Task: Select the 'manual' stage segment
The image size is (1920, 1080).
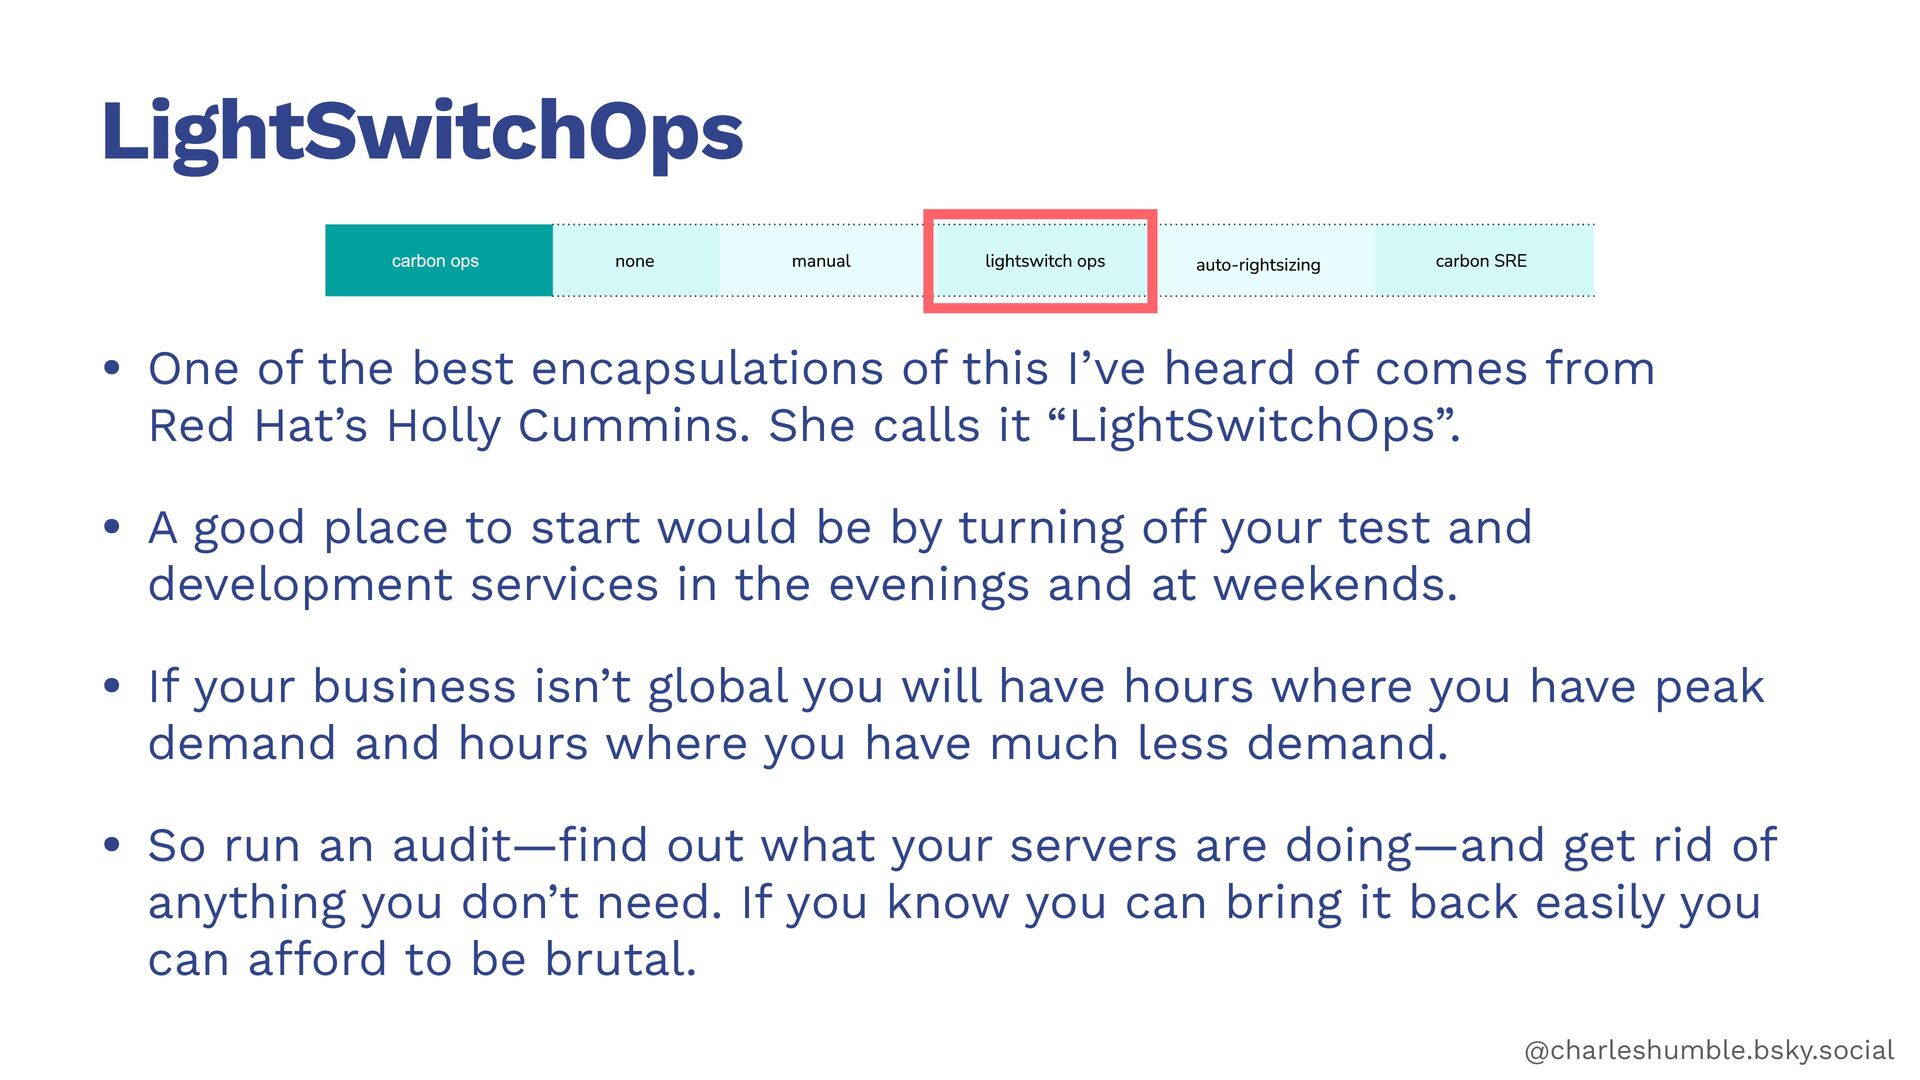Action: [x=820, y=261]
